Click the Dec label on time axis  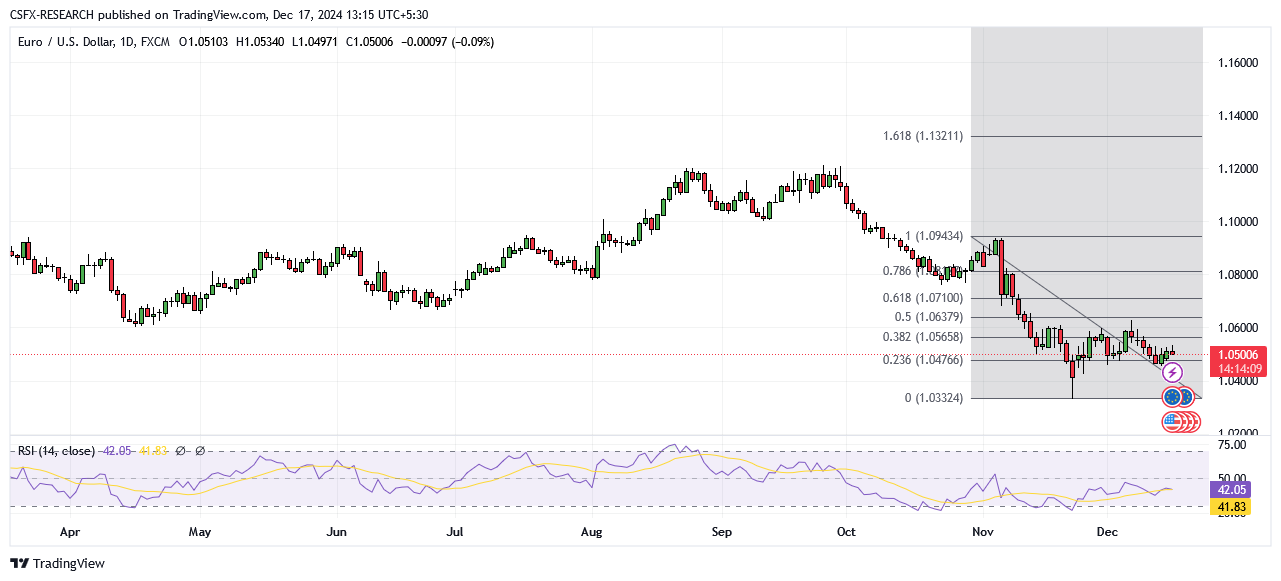tap(1107, 532)
